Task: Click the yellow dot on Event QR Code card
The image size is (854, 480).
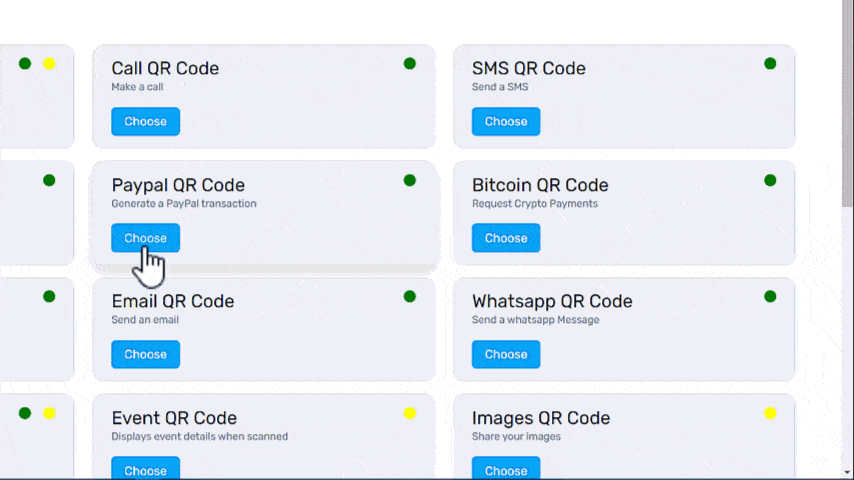Action: [x=410, y=413]
